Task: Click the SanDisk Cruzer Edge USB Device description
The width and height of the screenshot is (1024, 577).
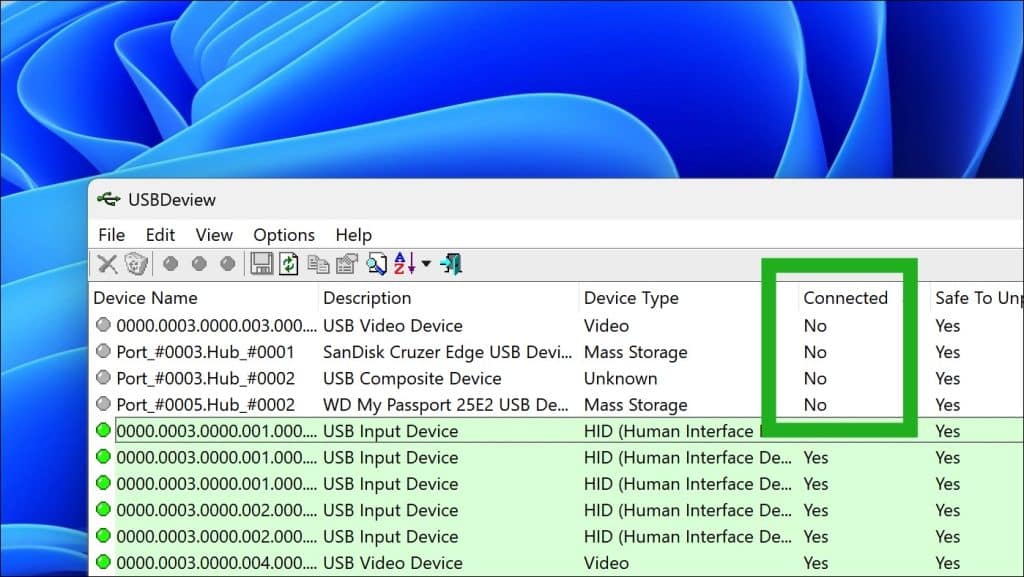Action: coord(447,352)
